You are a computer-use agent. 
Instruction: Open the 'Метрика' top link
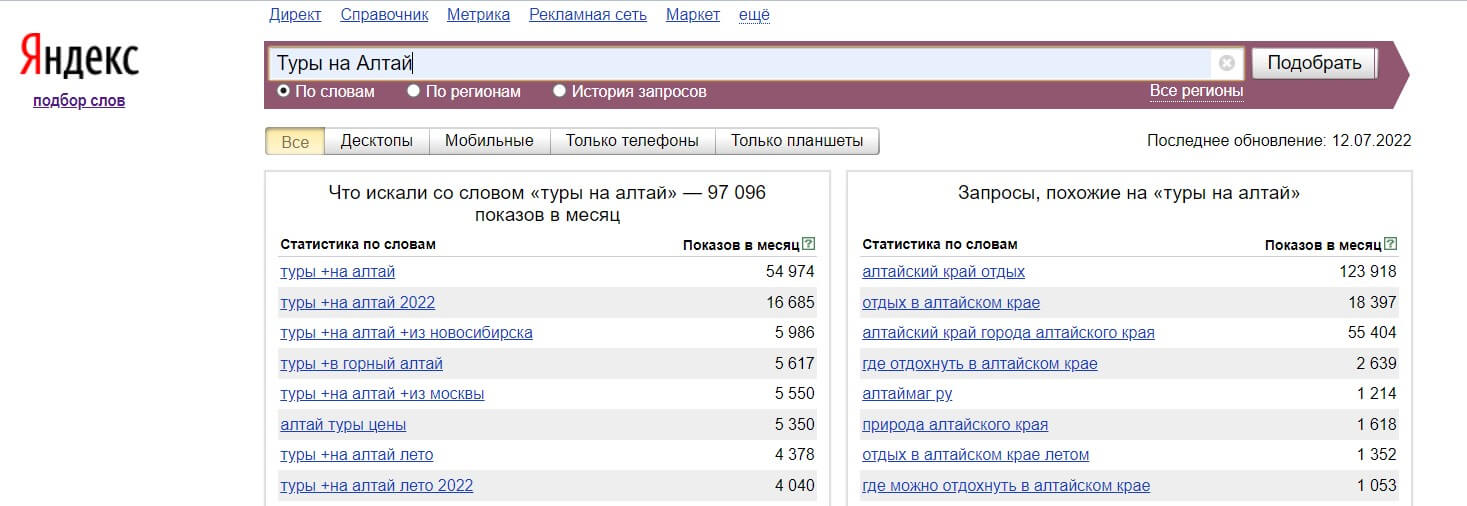tap(478, 14)
